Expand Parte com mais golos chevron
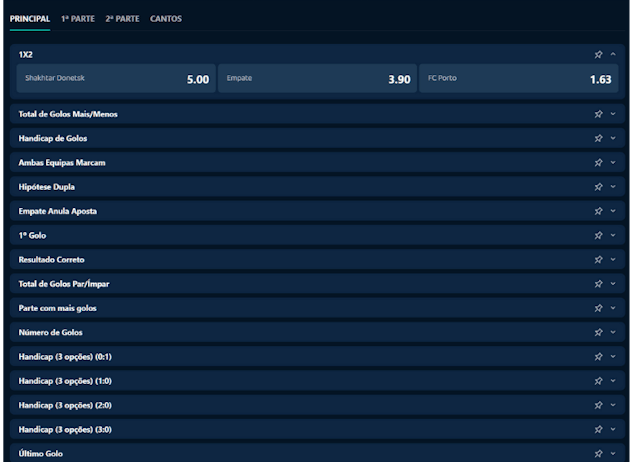Screen dimensions: 633x462 click(x=612, y=308)
